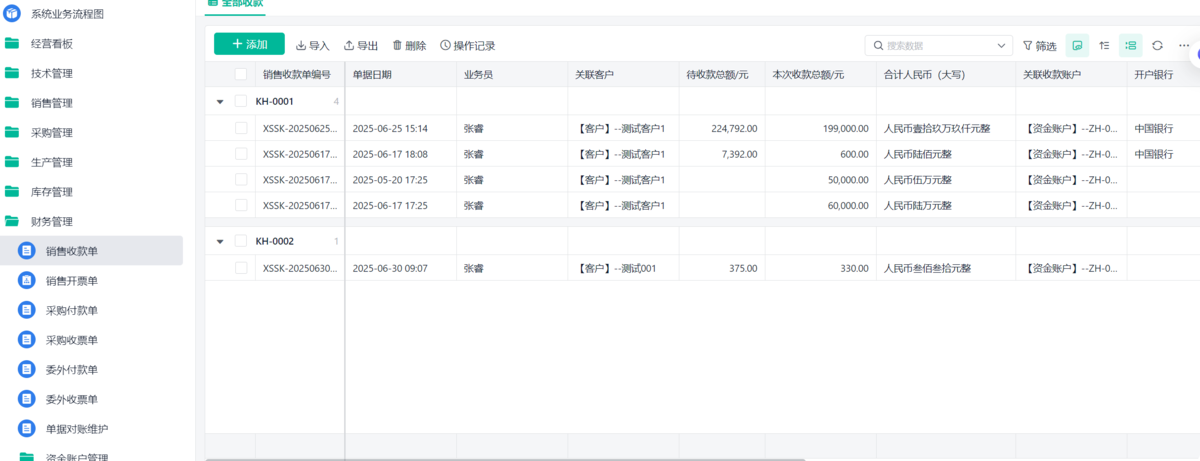Toggle the grouped list view icon
The width and height of the screenshot is (1200, 461).
click(1130, 45)
